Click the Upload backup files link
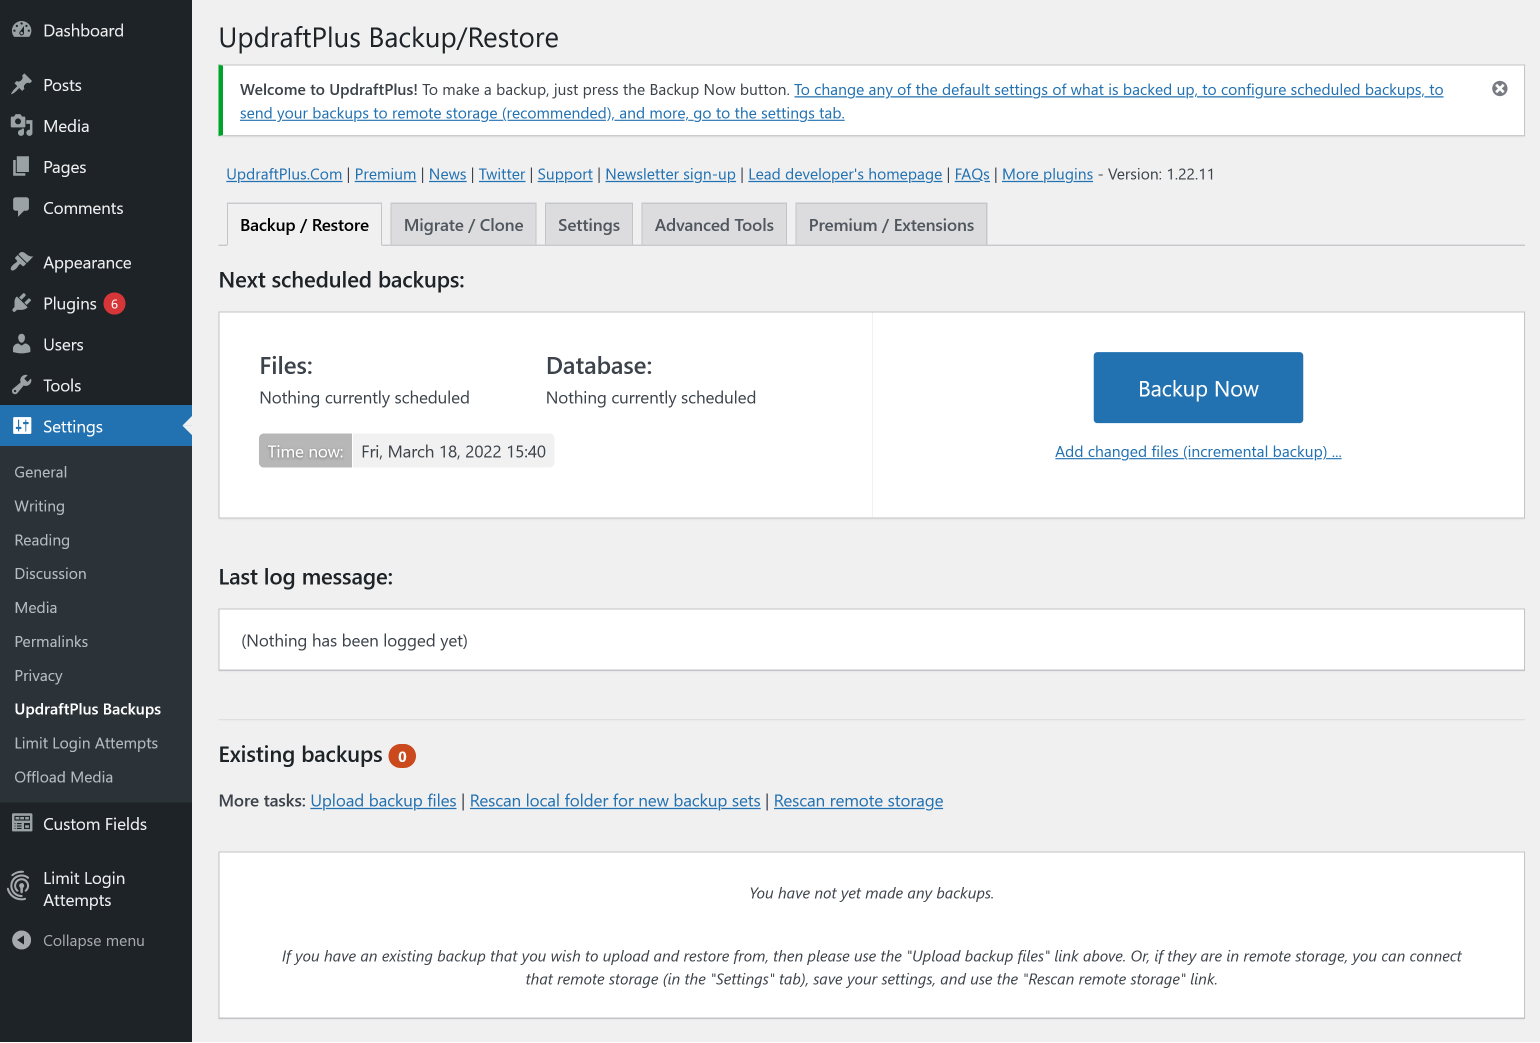Image resolution: width=1540 pixels, height=1043 pixels. (x=383, y=801)
